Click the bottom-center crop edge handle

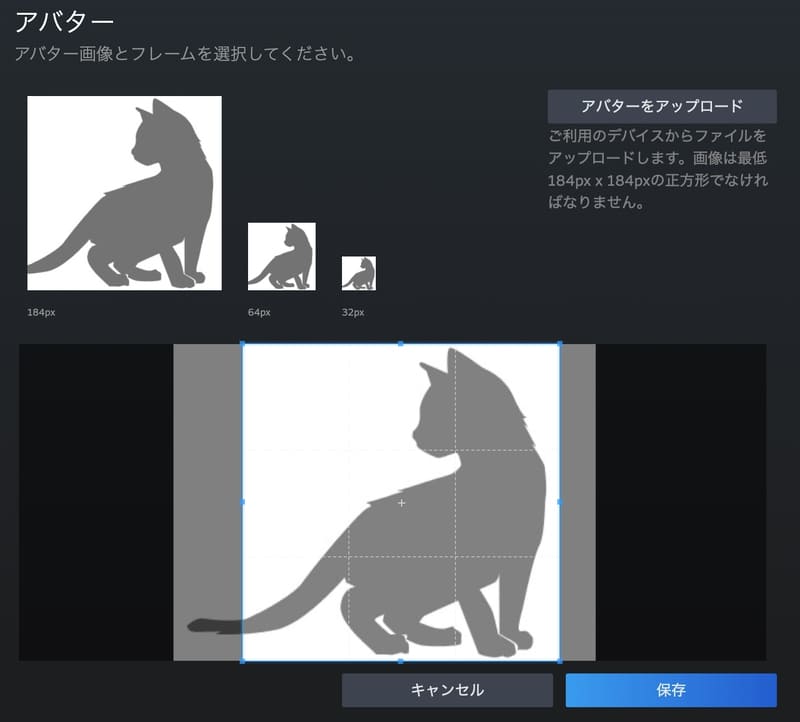[401, 660]
